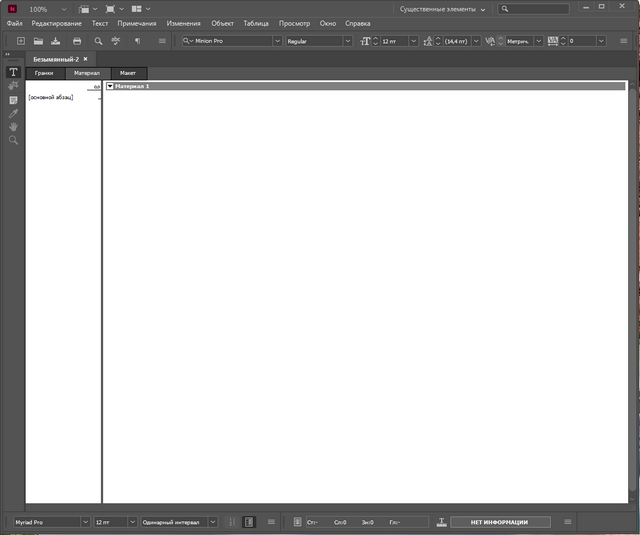Select the Note tool
640x535 pixels.
click(x=13, y=100)
